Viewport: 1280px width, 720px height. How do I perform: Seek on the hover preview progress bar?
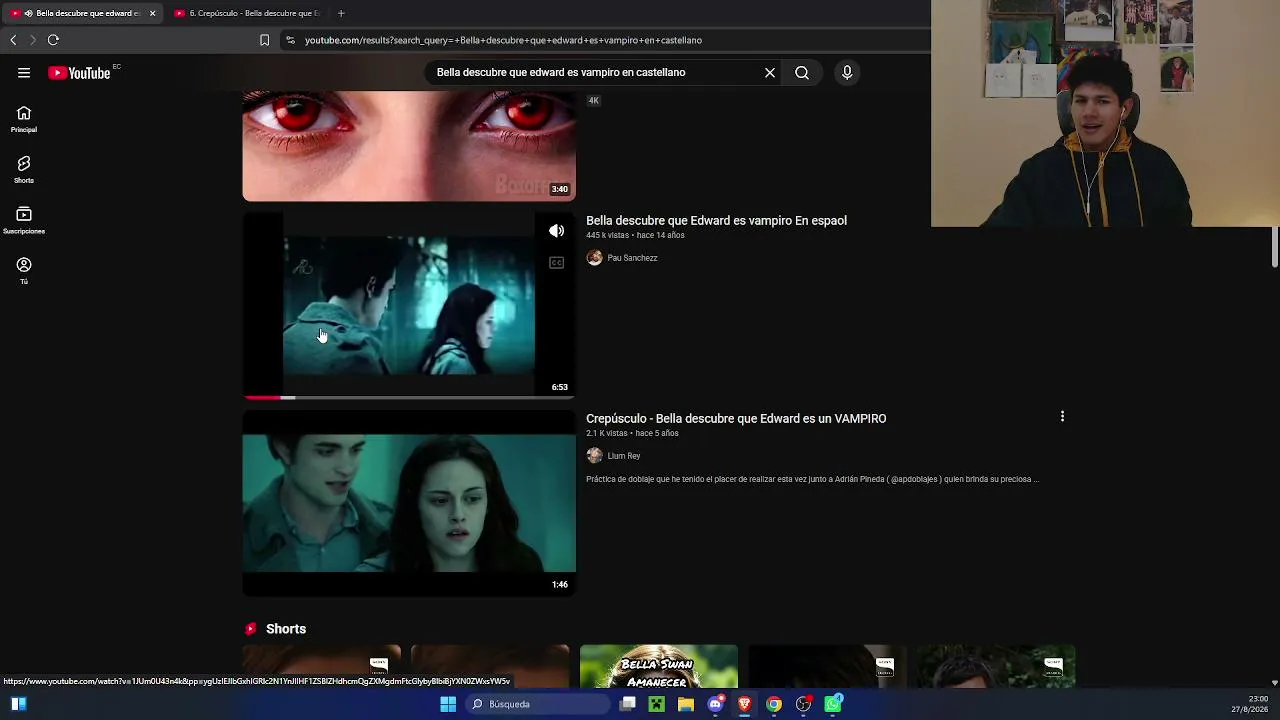tap(409, 397)
